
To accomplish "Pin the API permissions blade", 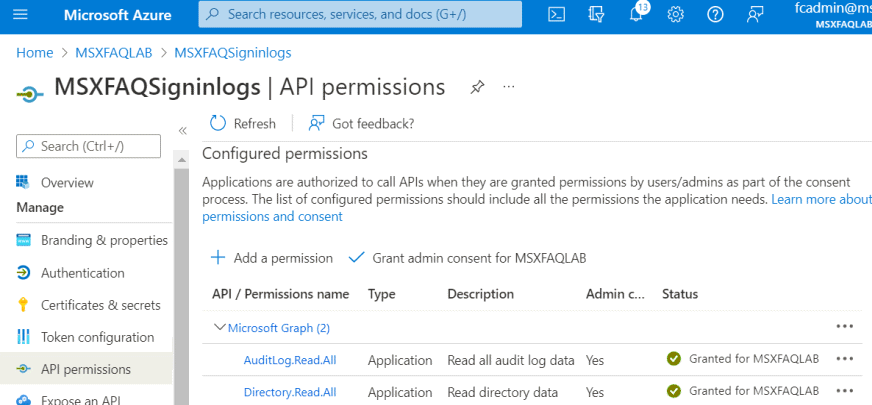I will click(477, 87).
